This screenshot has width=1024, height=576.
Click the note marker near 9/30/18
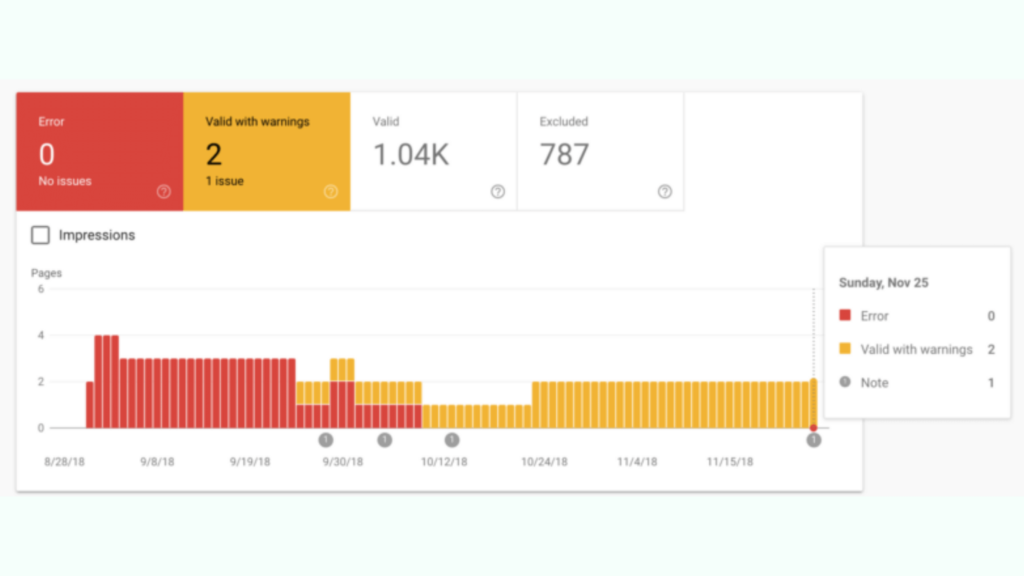tap(326, 440)
